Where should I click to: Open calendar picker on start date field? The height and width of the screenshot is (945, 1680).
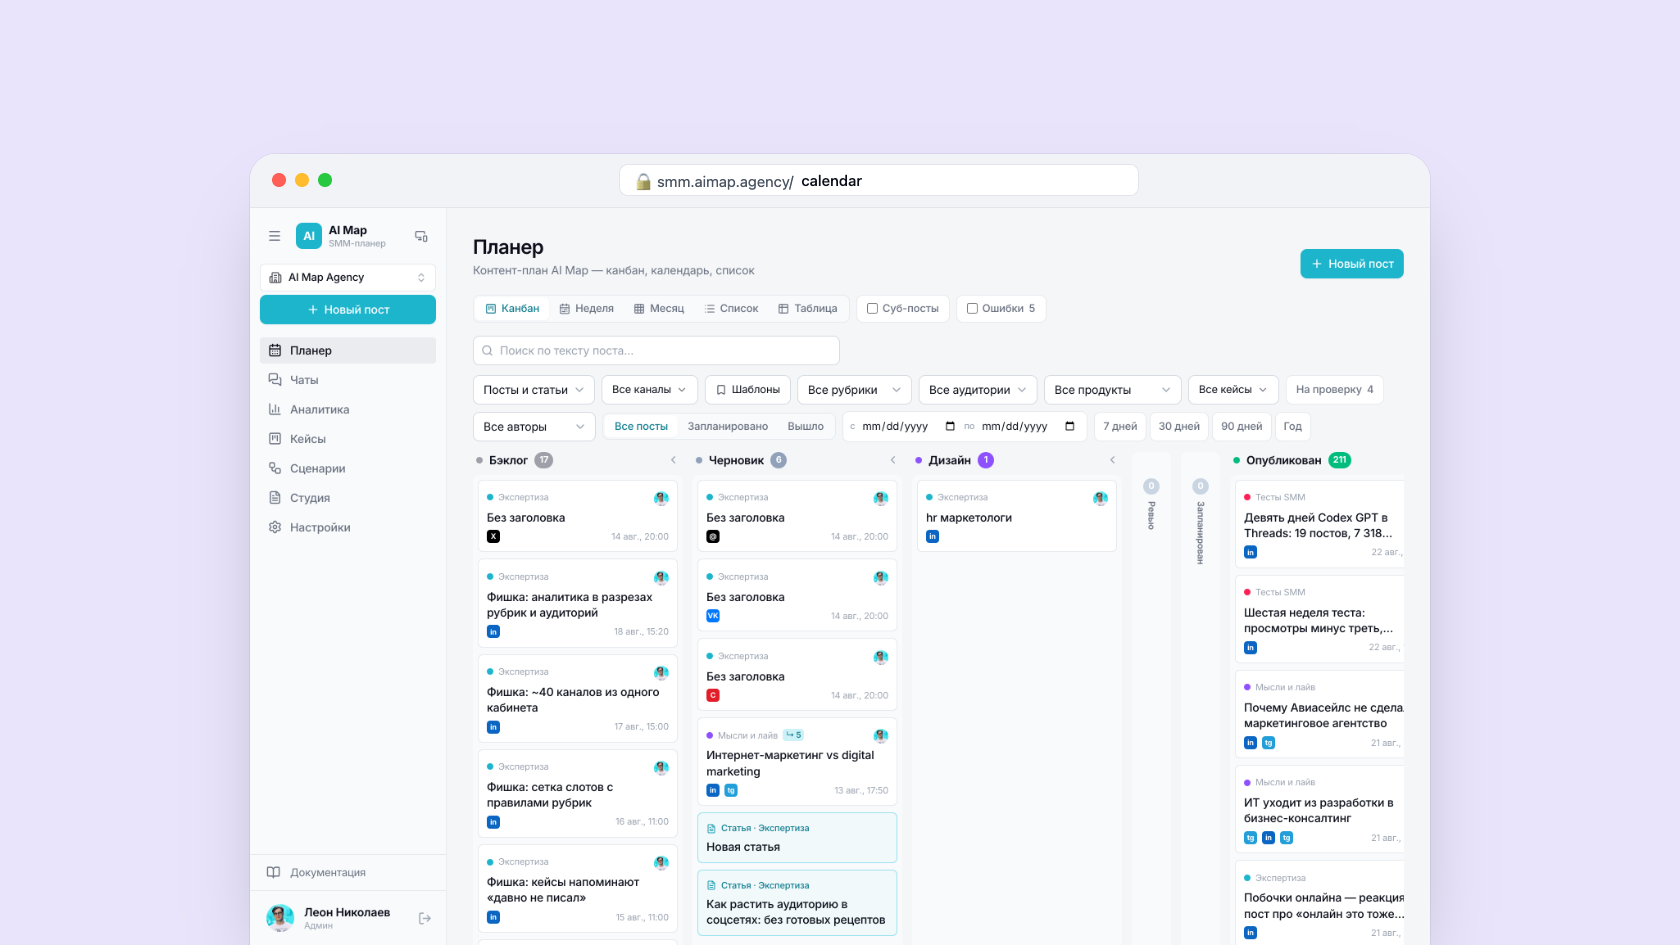(x=950, y=426)
